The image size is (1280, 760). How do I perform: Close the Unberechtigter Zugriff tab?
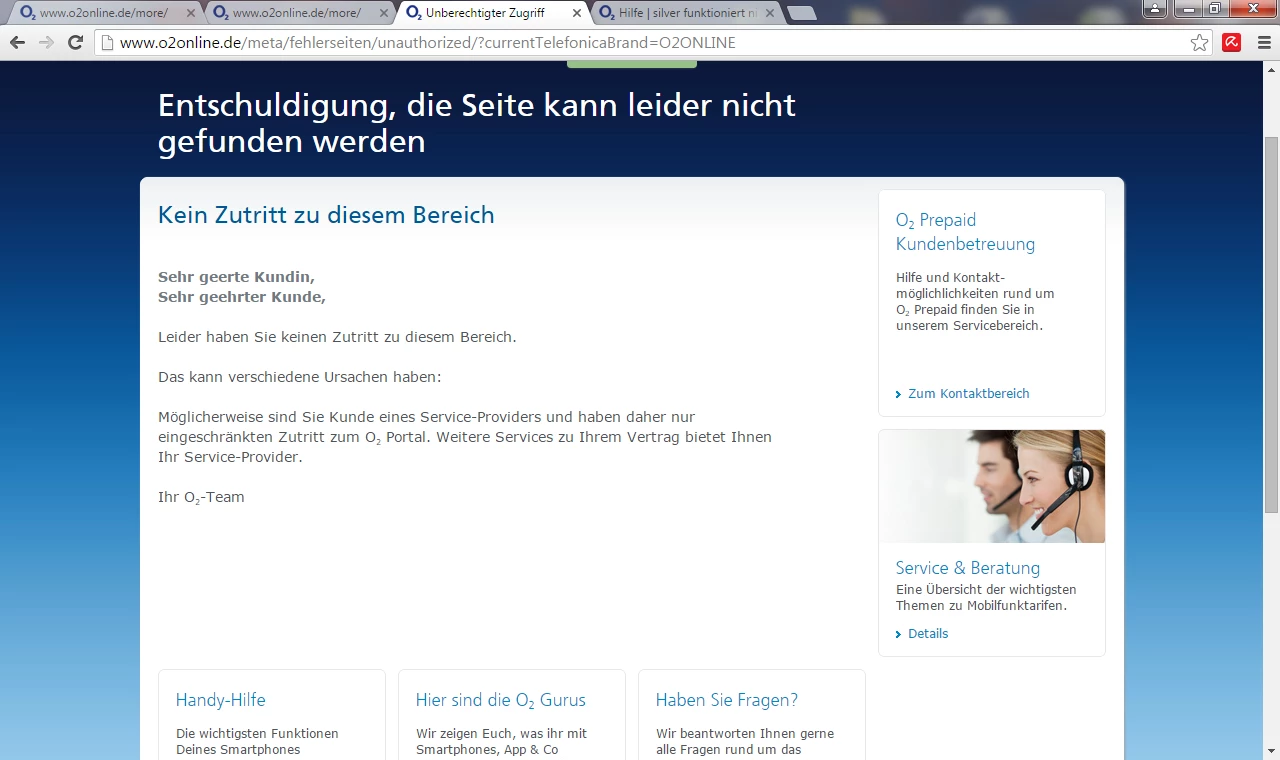click(577, 14)
